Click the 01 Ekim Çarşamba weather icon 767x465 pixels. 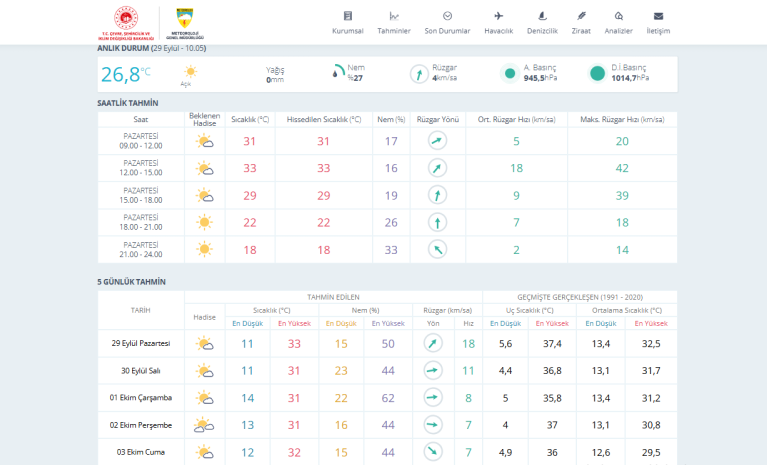click(x=204, y=398)
